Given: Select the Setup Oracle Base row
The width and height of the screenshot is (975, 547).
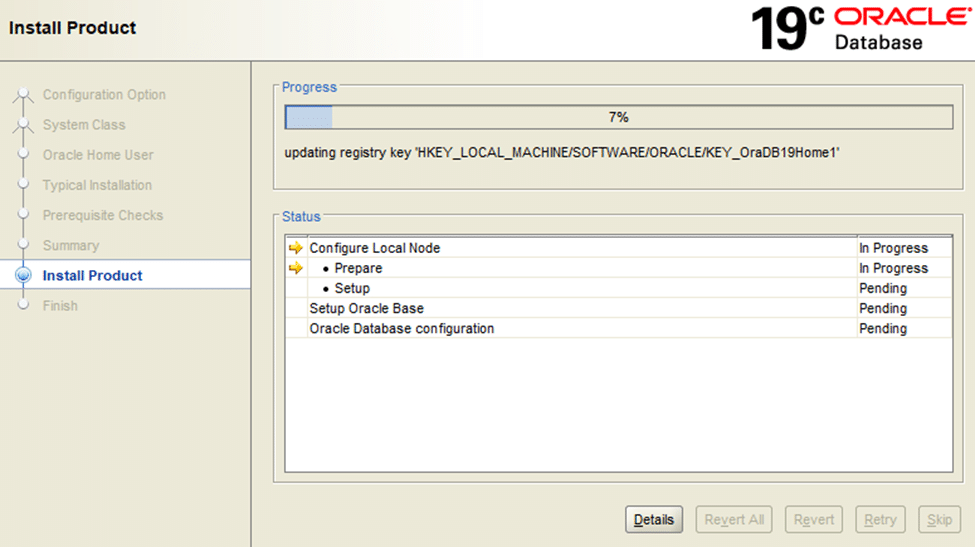Looking at the screenshot, I should tap(619, 308).
